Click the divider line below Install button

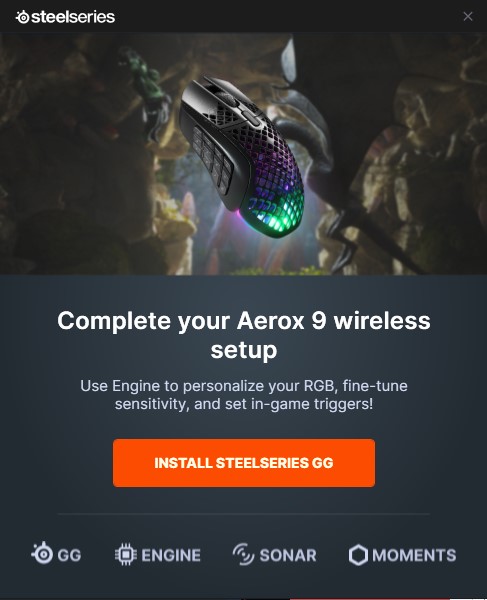244,514
